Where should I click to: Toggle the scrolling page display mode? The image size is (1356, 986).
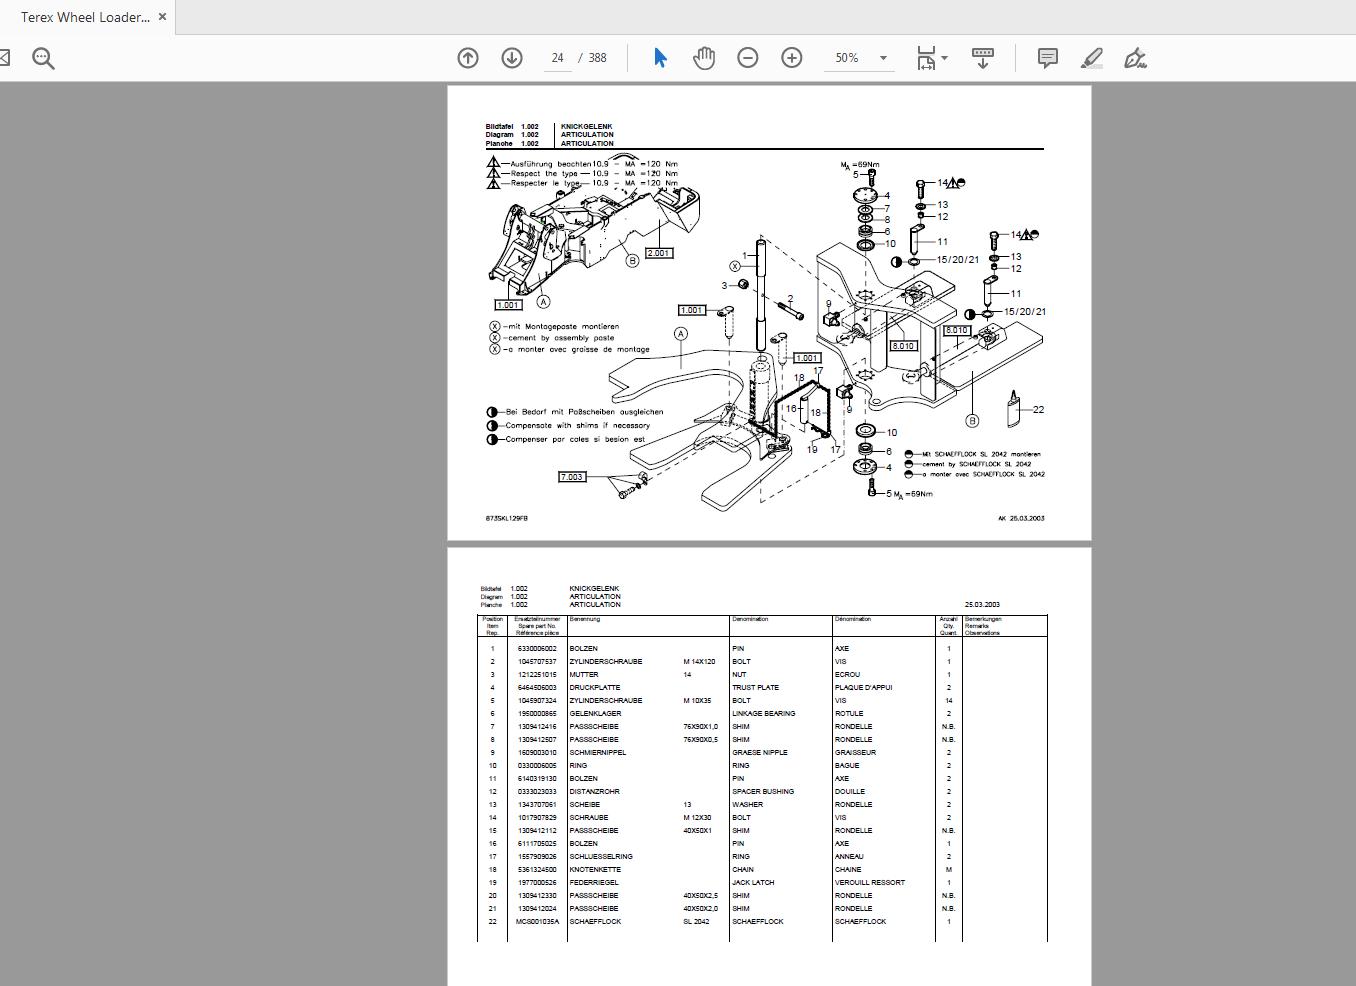[983, 57]
